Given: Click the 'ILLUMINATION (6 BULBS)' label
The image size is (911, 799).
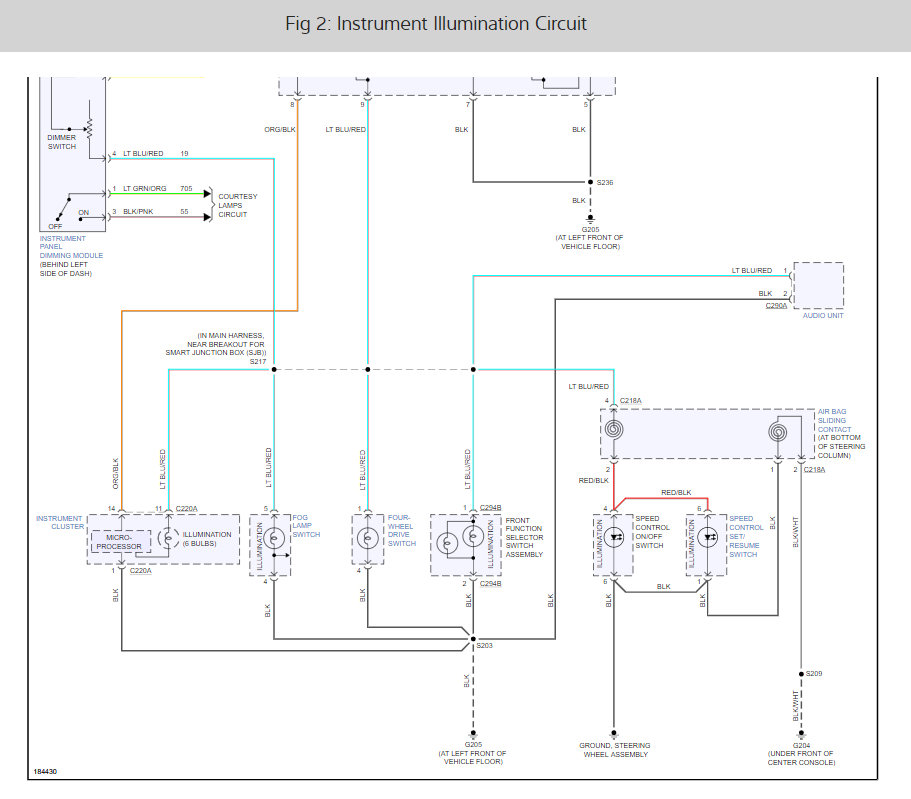Looking at the screenshot, I should [207, 539].
